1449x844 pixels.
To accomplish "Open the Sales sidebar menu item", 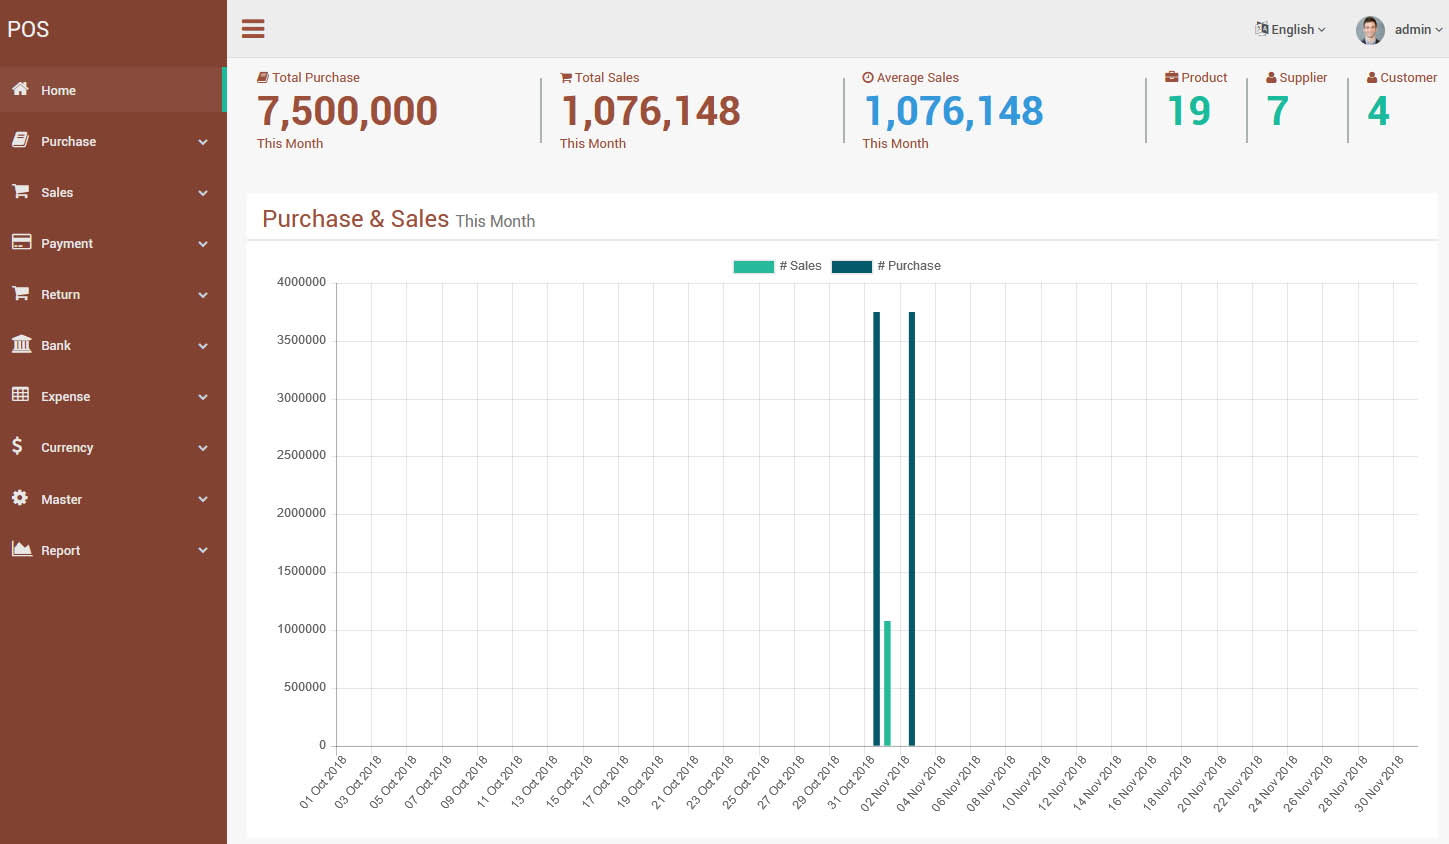I will pyautogui.click(x=57, y=193).
